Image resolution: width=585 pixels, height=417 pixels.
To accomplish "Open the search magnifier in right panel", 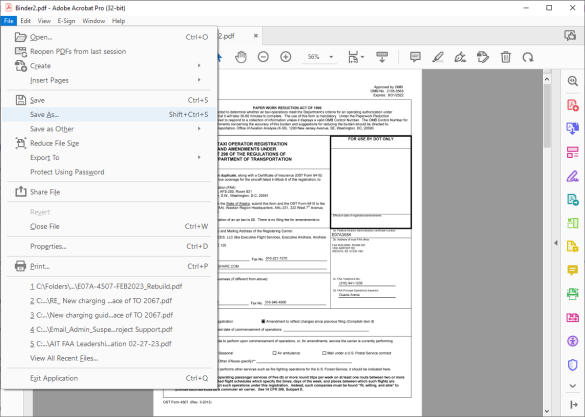I will 573,81.
